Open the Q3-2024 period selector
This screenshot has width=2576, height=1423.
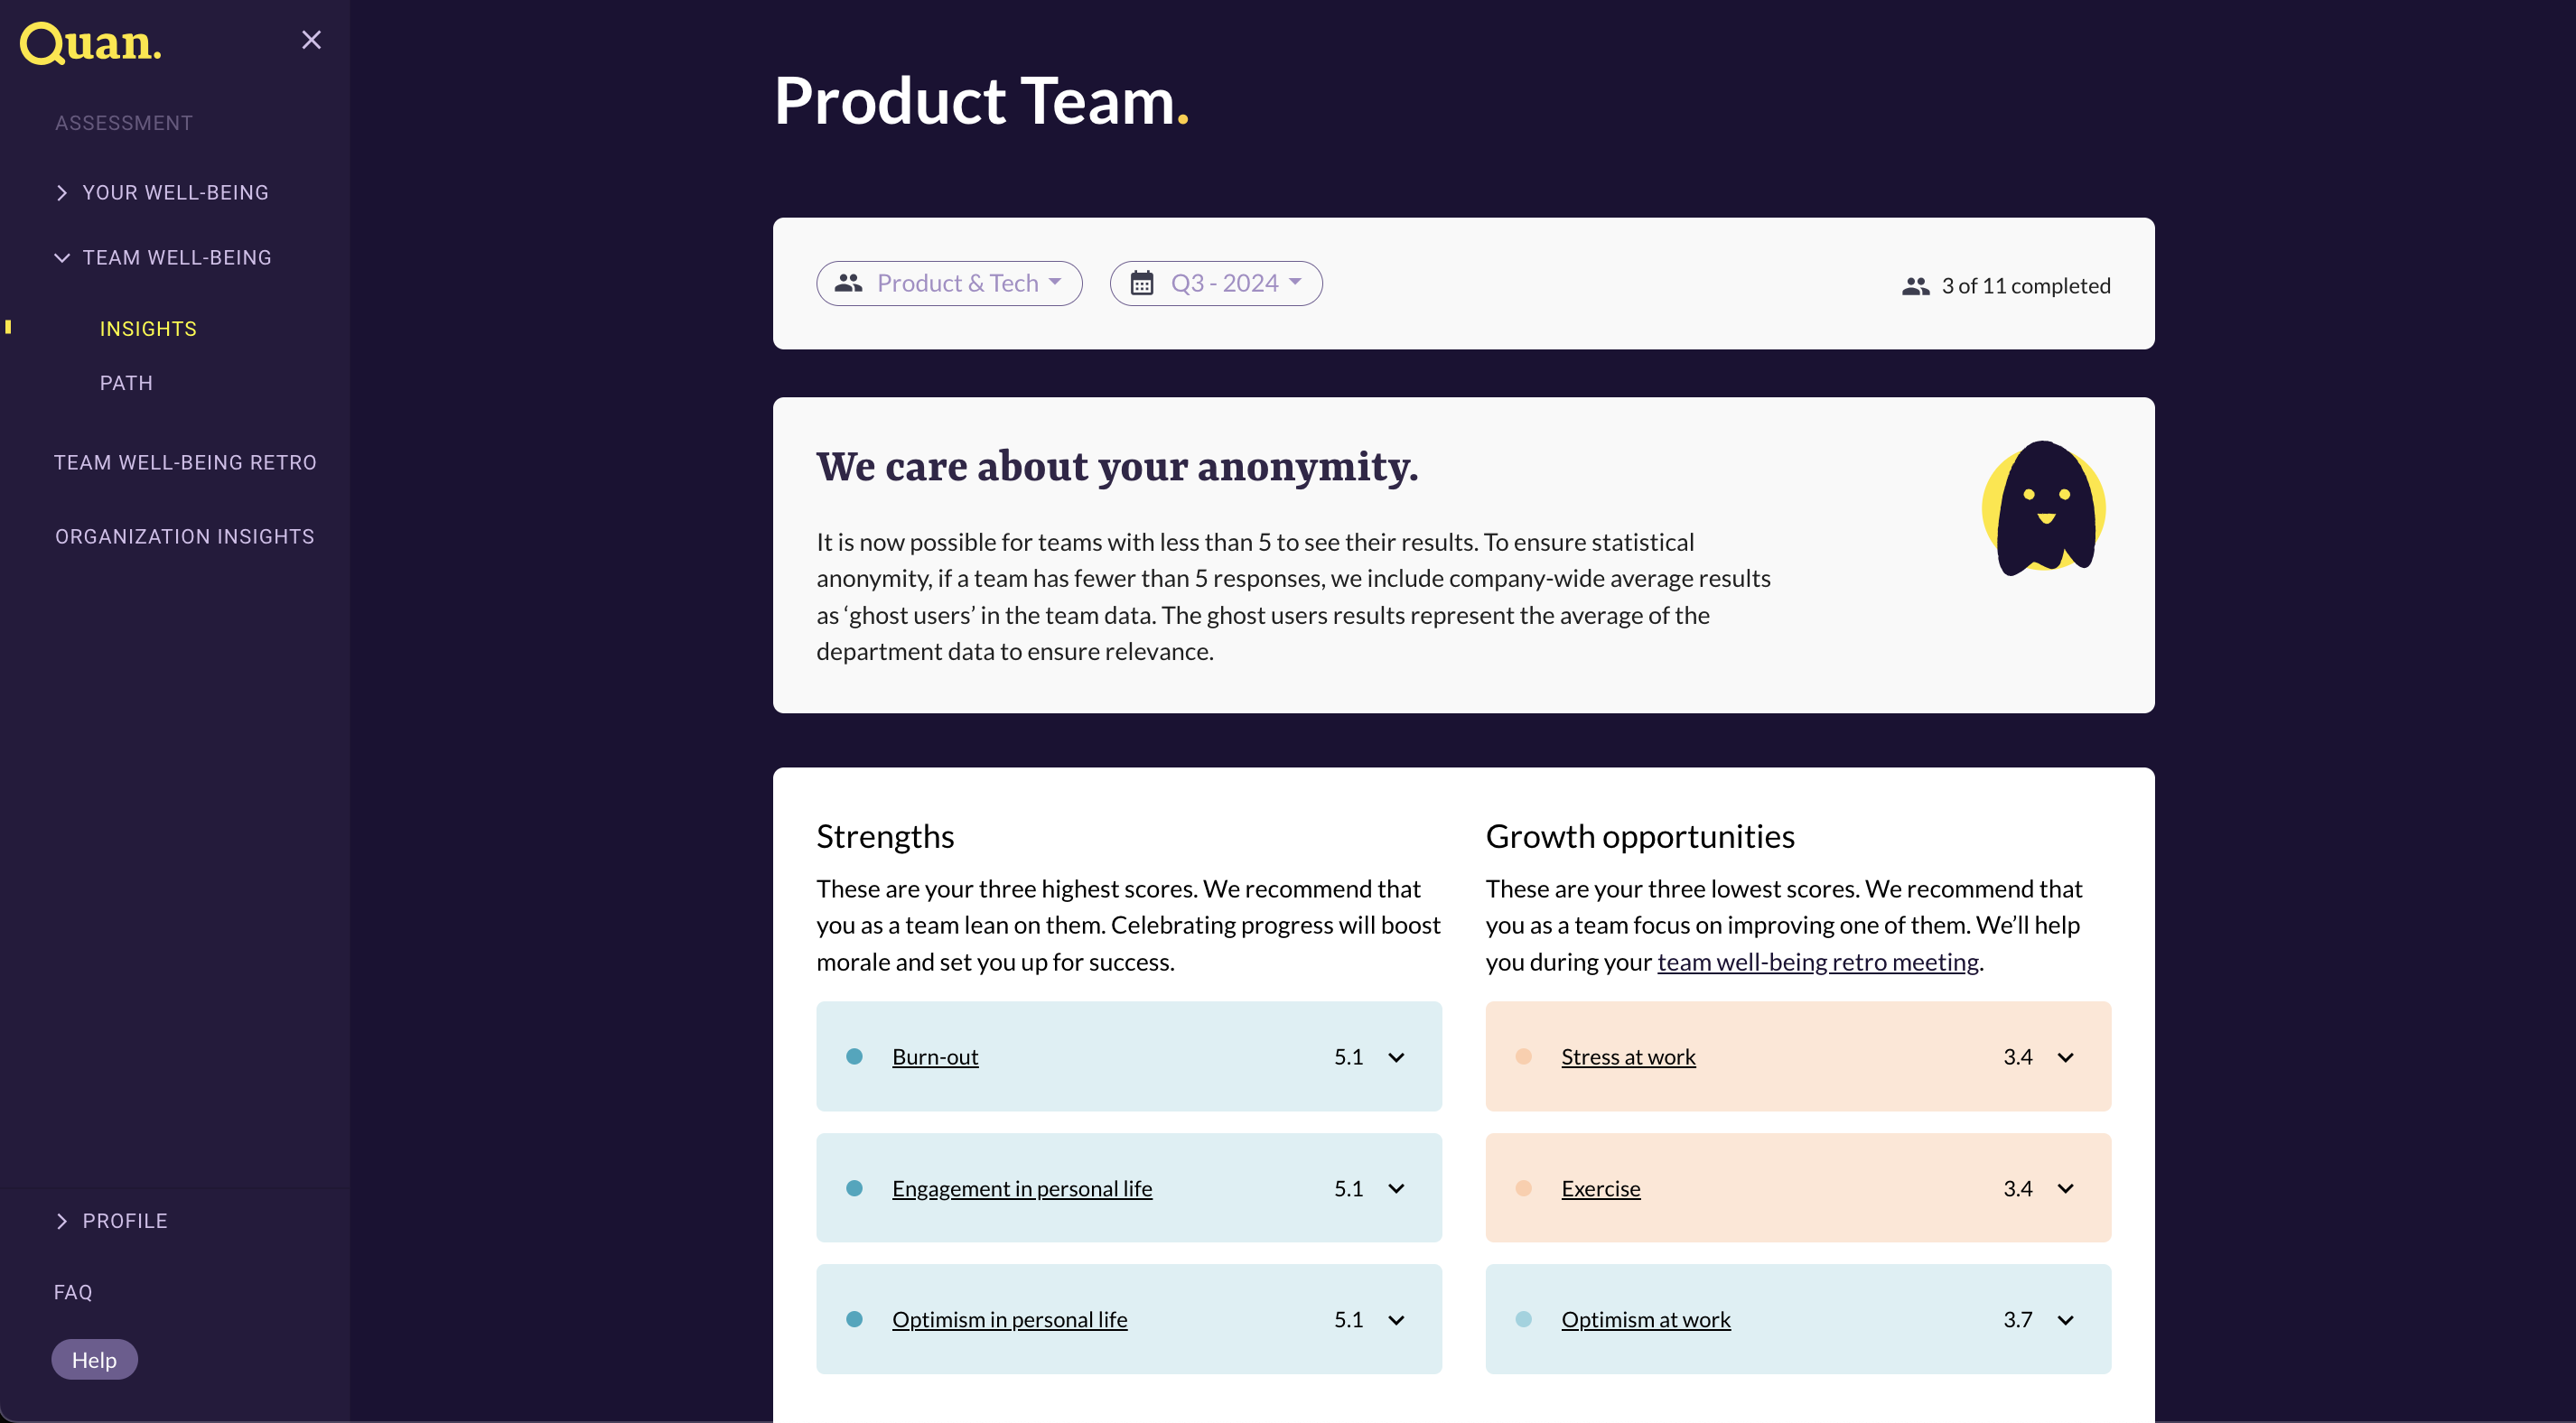1216,282
